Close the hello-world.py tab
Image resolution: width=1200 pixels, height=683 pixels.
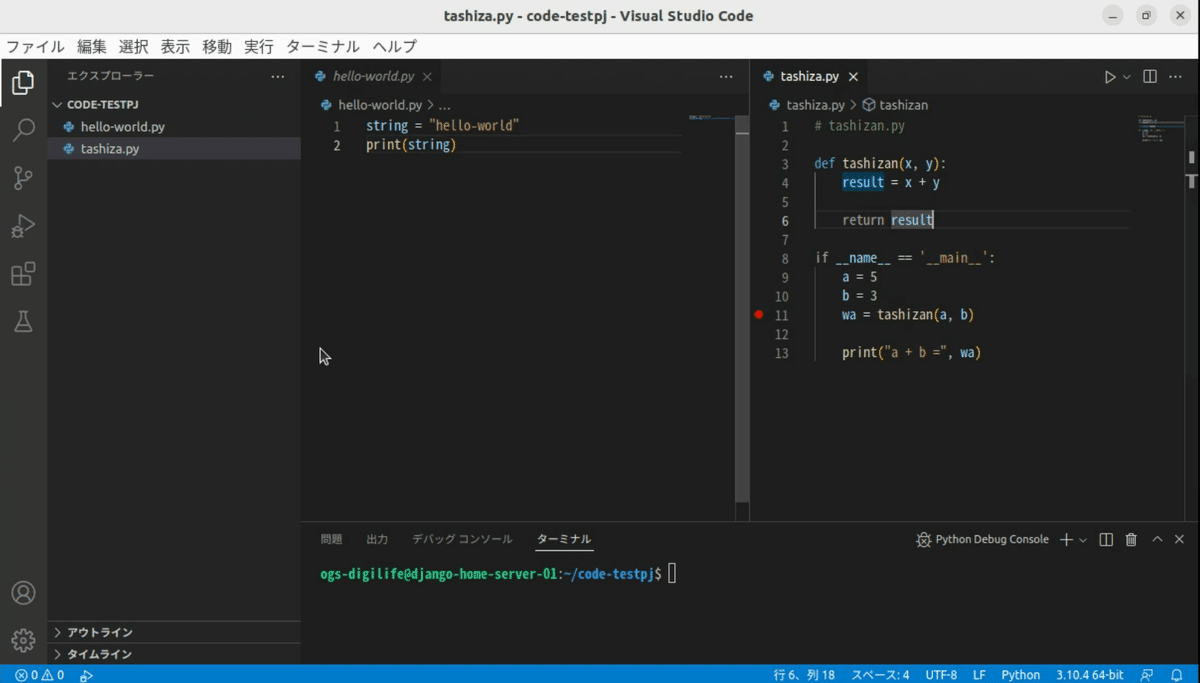coord(427,77)
